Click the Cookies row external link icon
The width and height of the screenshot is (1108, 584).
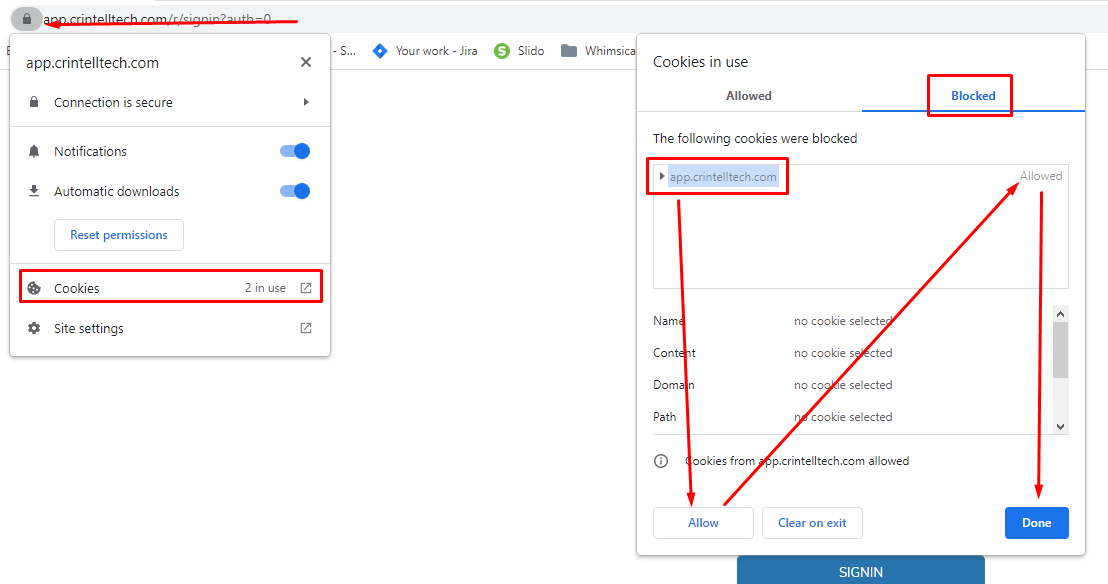(x=306, y=288)
